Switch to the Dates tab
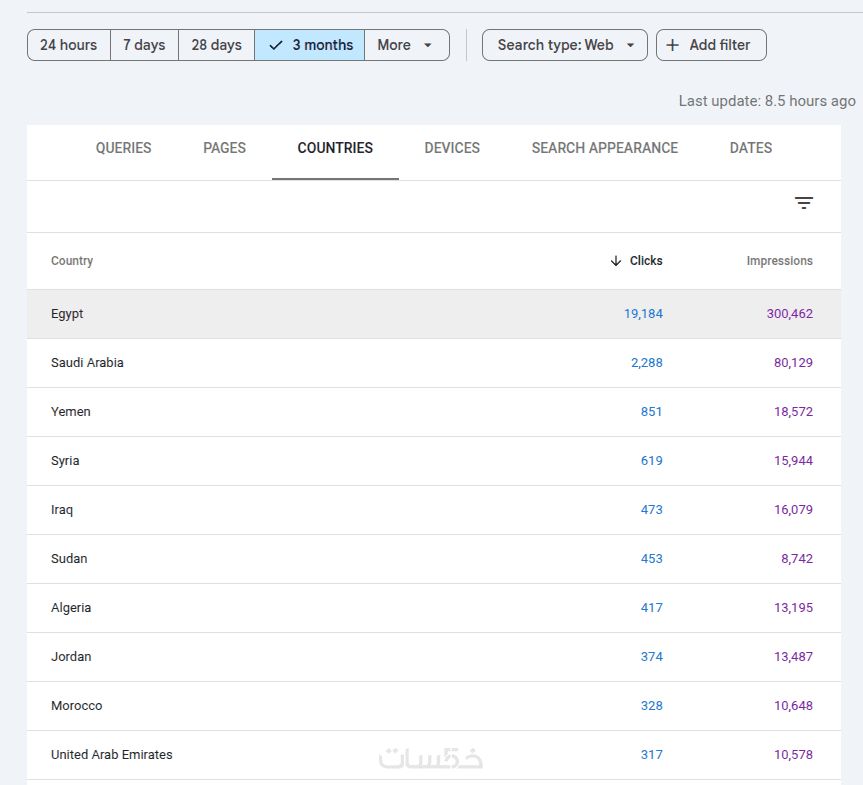This screenshot has width=863, height=785. [751, 148]
